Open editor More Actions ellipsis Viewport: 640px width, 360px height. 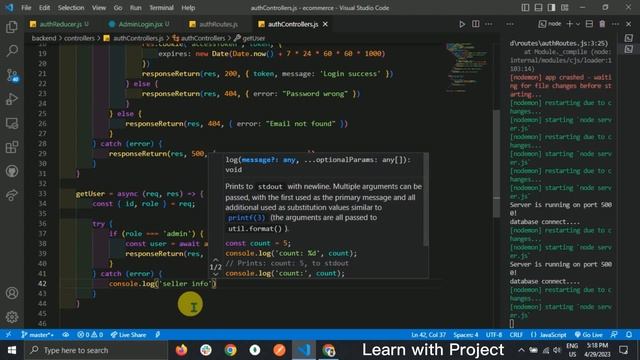click(x=489, y=24)
